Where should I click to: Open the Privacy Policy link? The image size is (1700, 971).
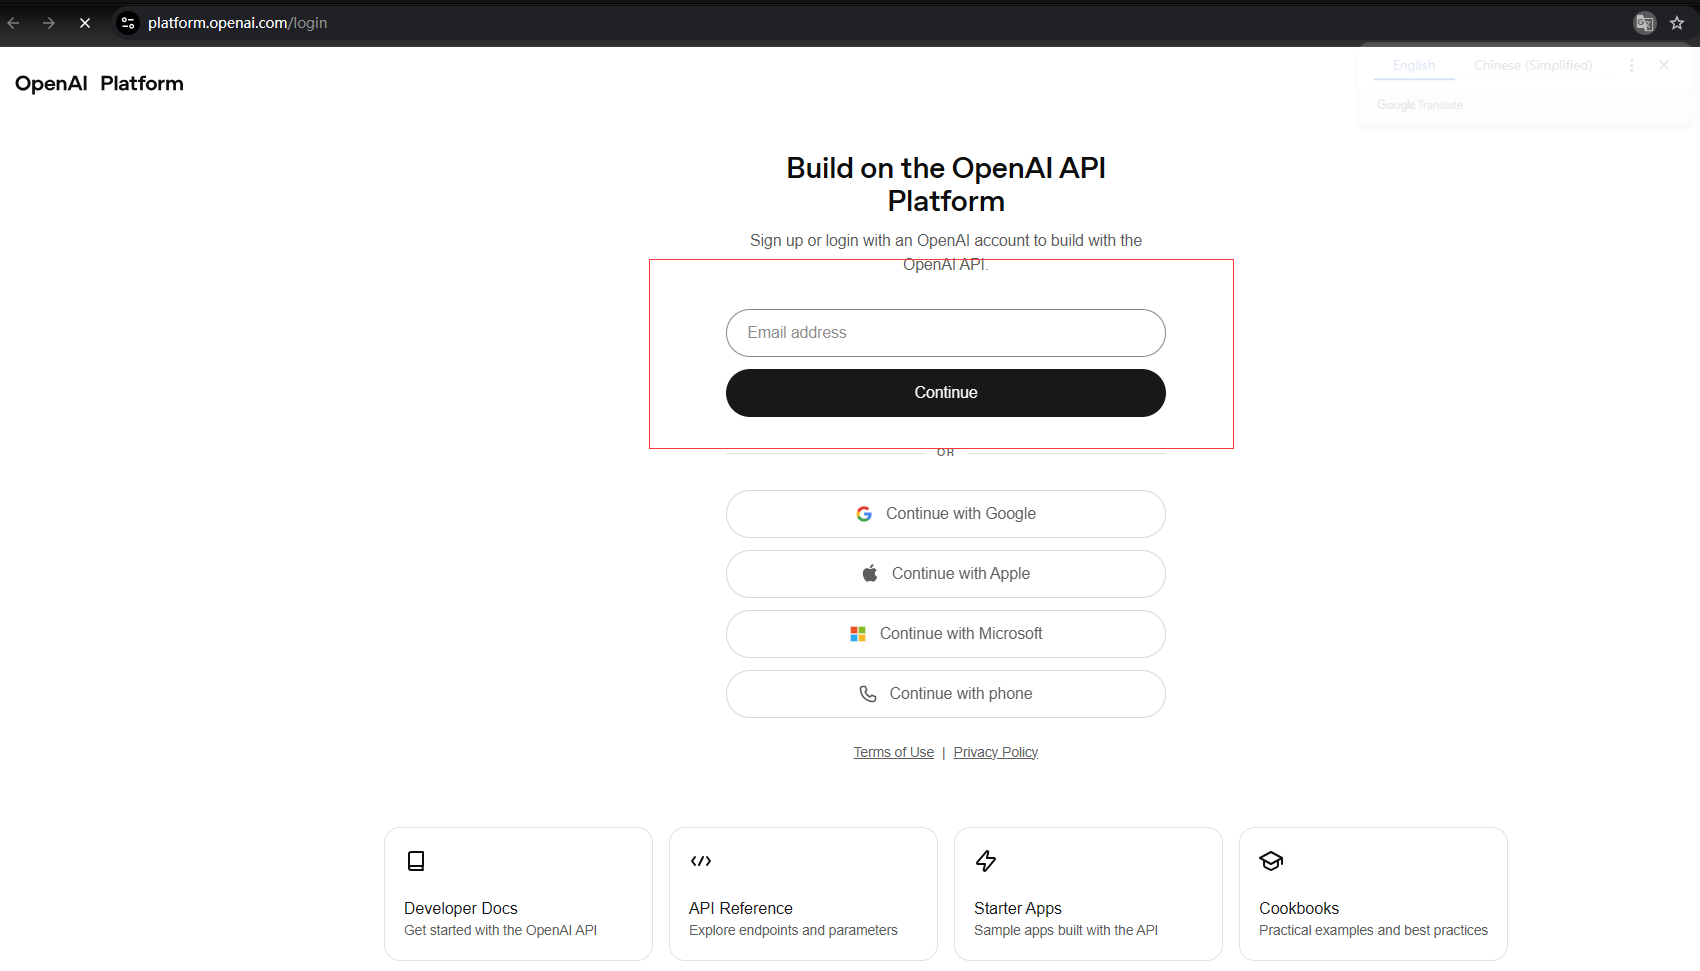coord(996,752)
